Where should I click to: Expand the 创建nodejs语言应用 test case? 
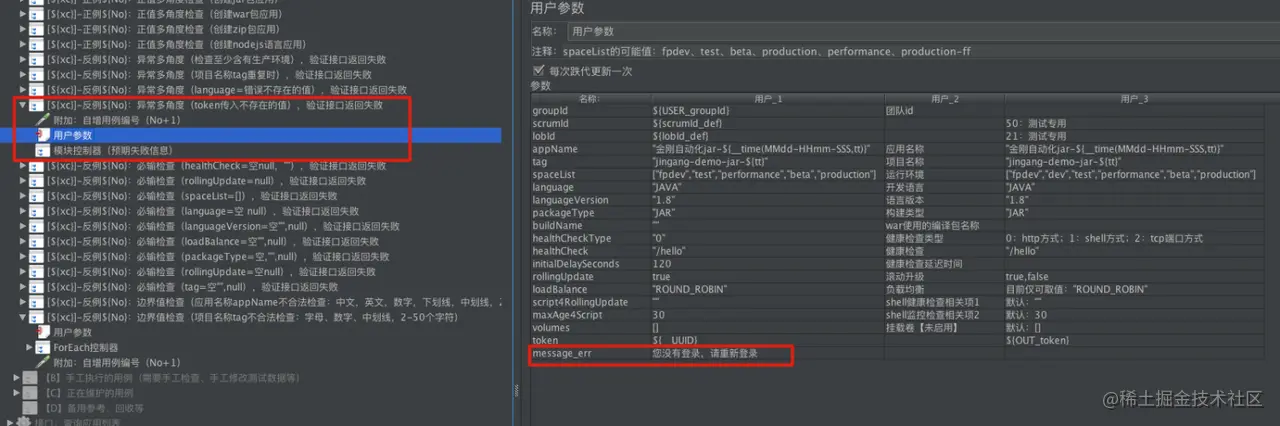pyautogui.click(x=23, y=46)
